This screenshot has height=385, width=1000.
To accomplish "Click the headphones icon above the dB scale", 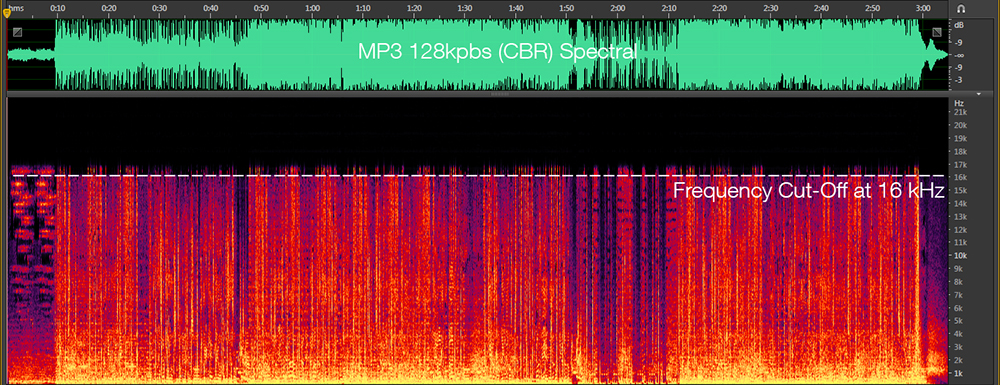I will point(961,8).
